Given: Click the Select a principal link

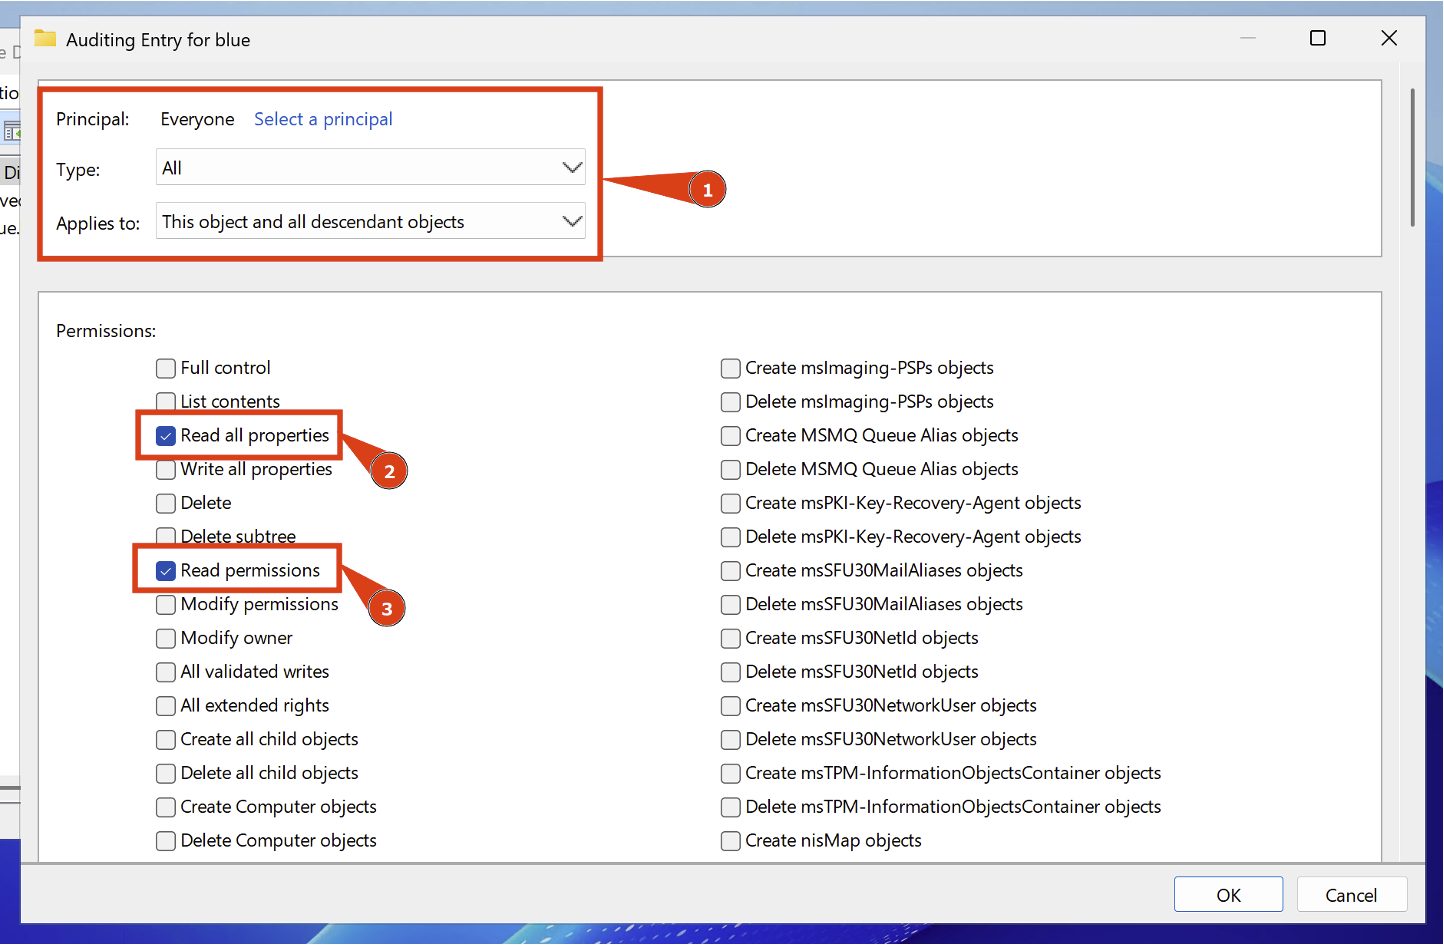Looking at the screenshot, I should (x=322, y=118).
